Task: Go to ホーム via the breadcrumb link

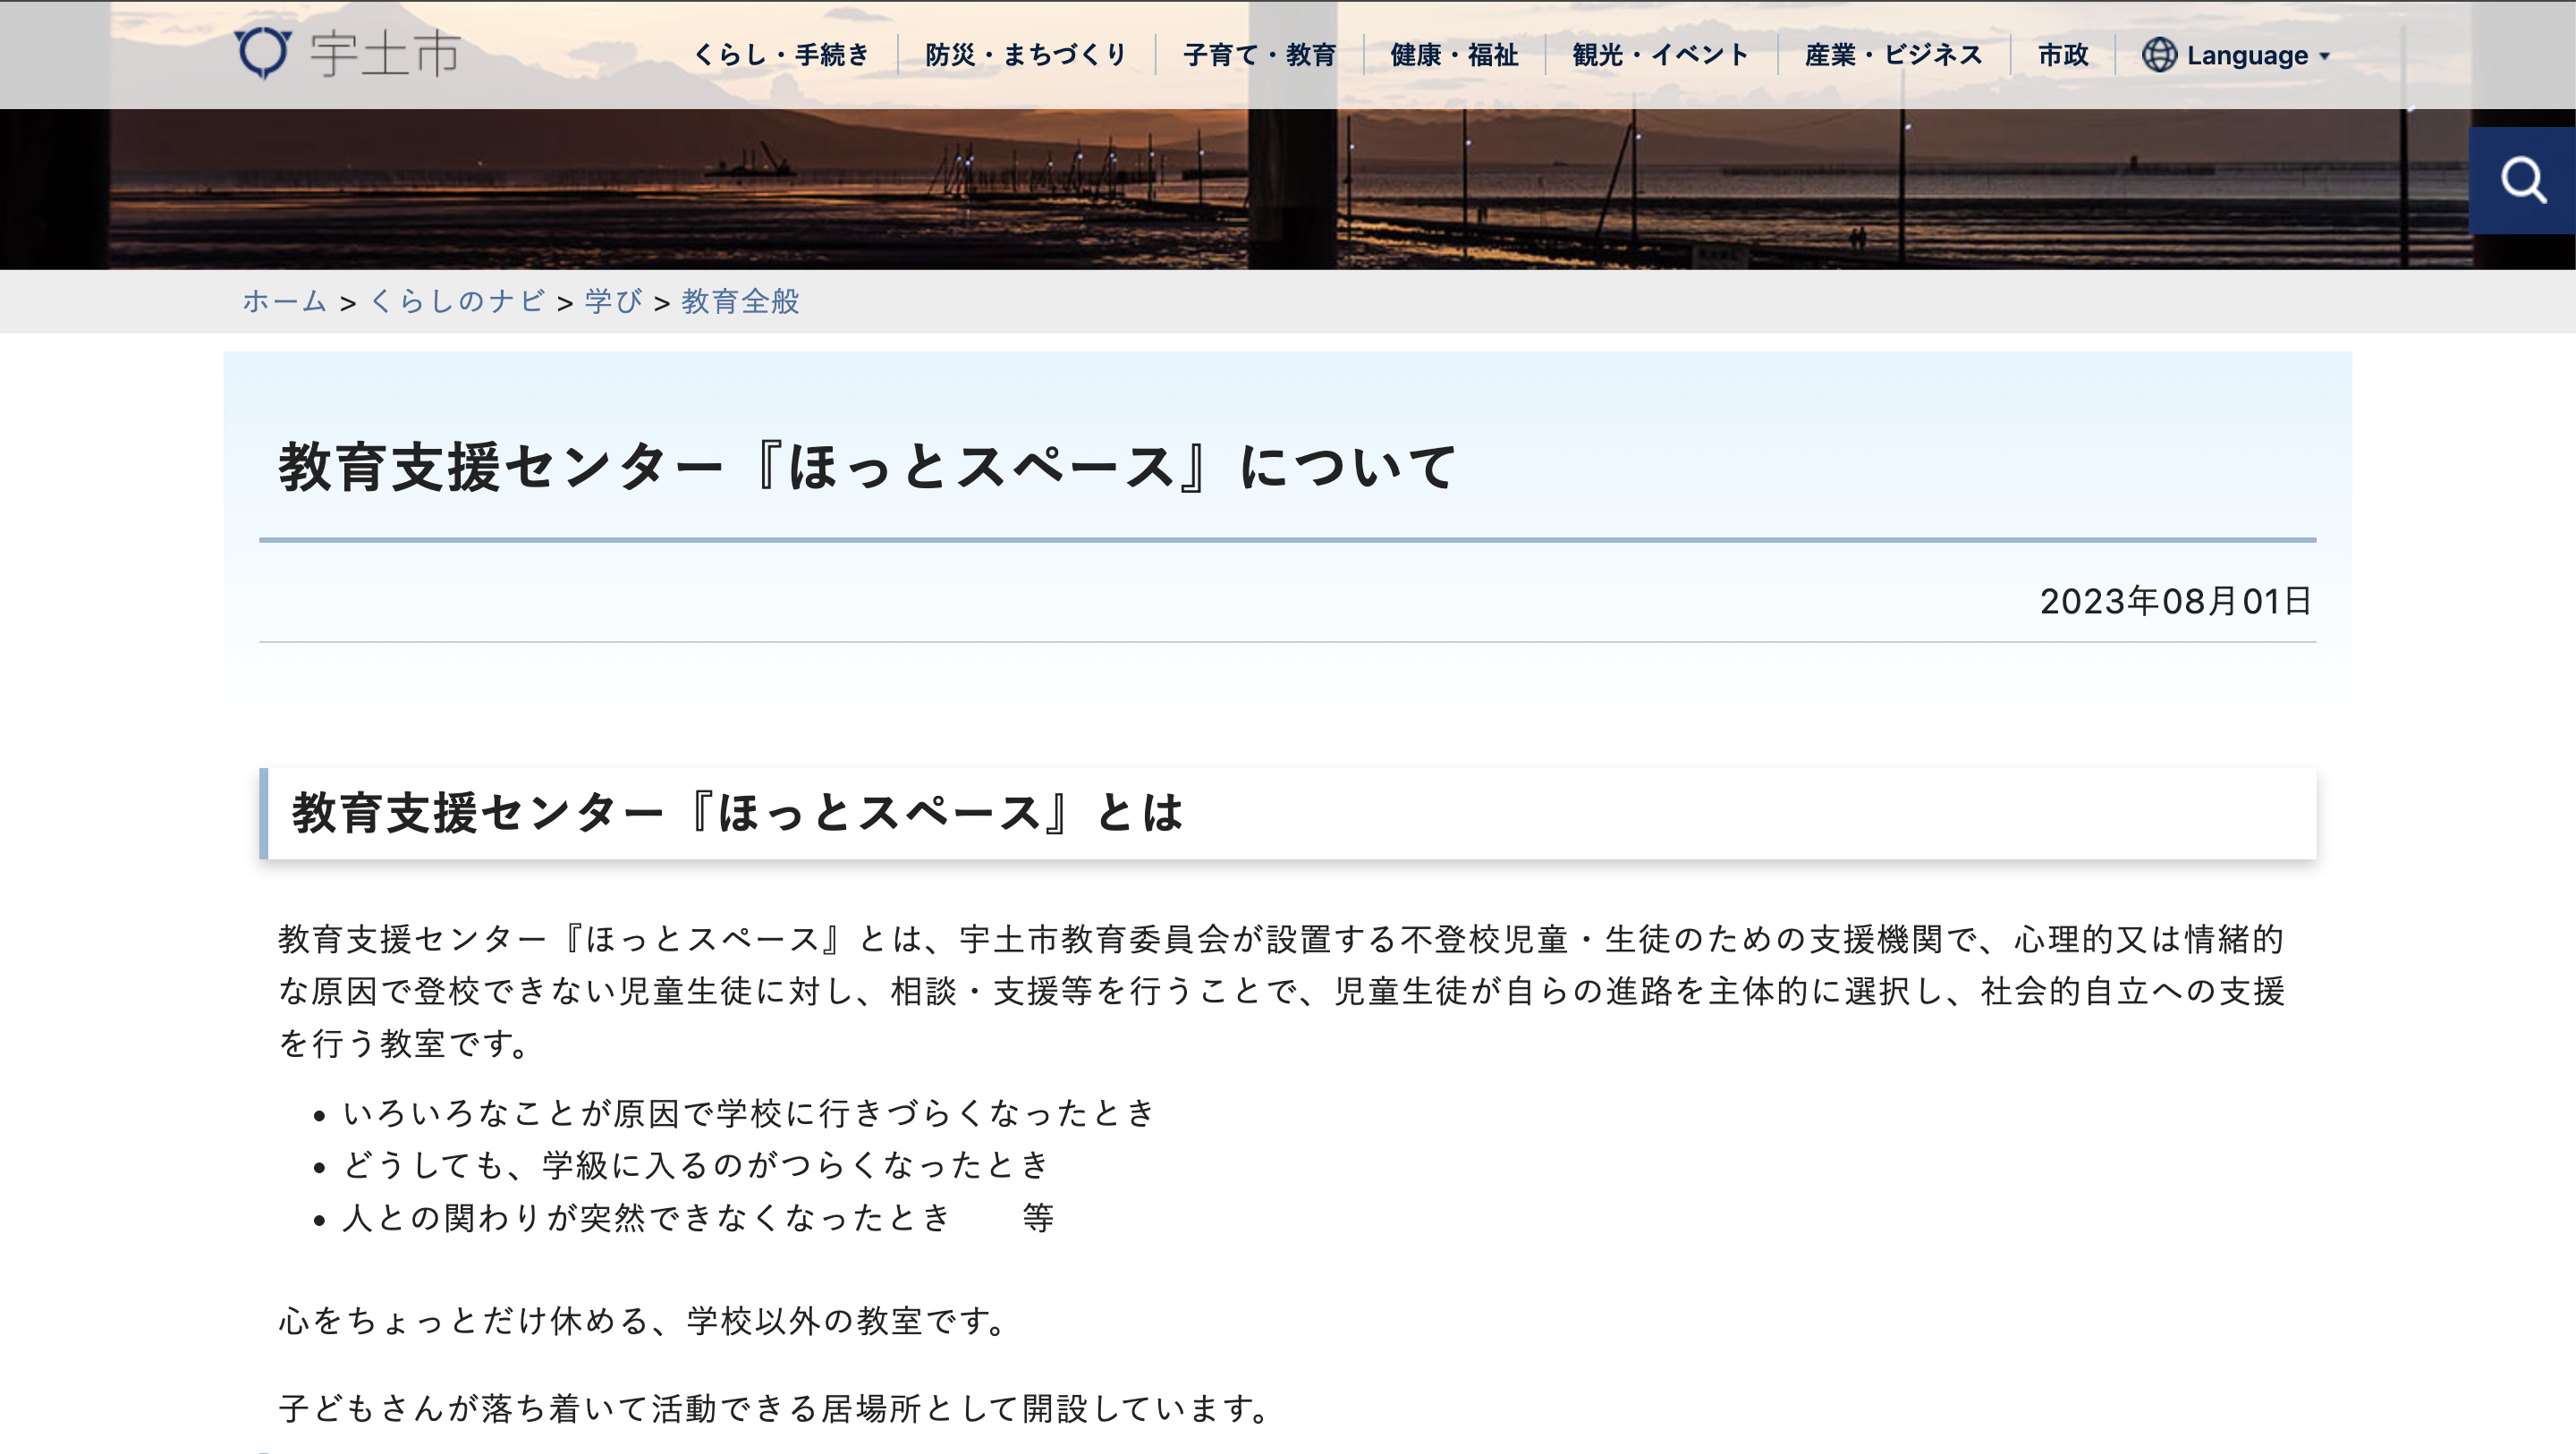Action: (284, 301)
